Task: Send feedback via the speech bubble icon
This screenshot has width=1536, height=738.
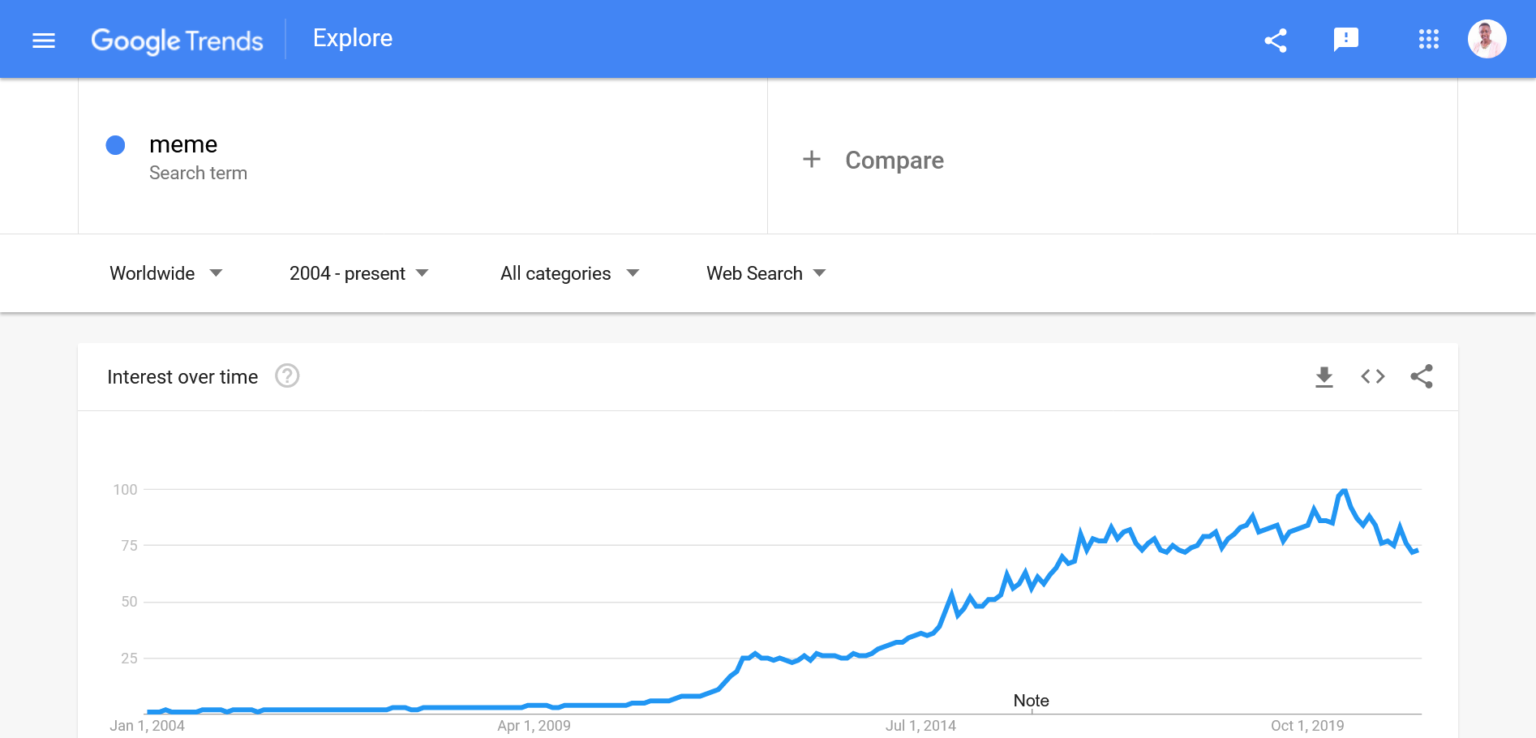Action: [x=1346, y=40]
